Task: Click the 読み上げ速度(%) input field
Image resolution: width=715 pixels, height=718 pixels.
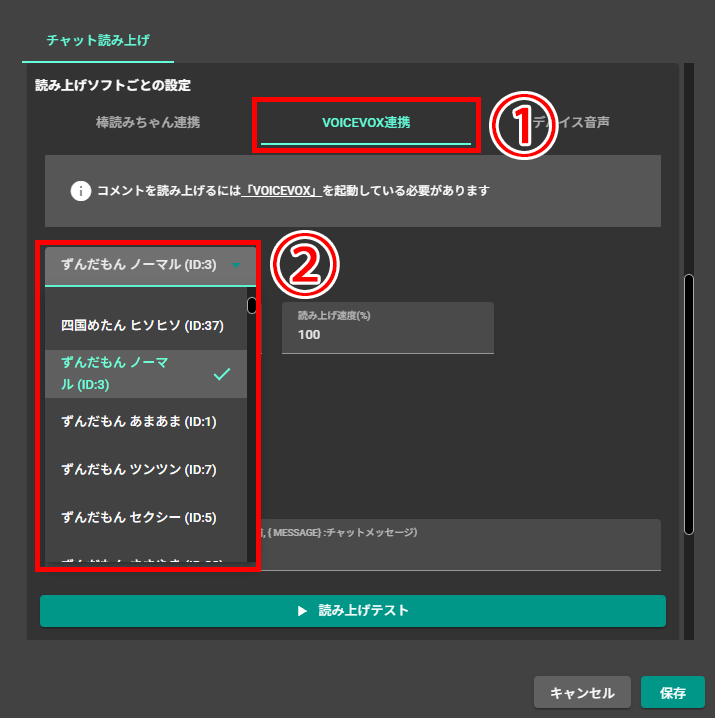Action: click(388, 328)
